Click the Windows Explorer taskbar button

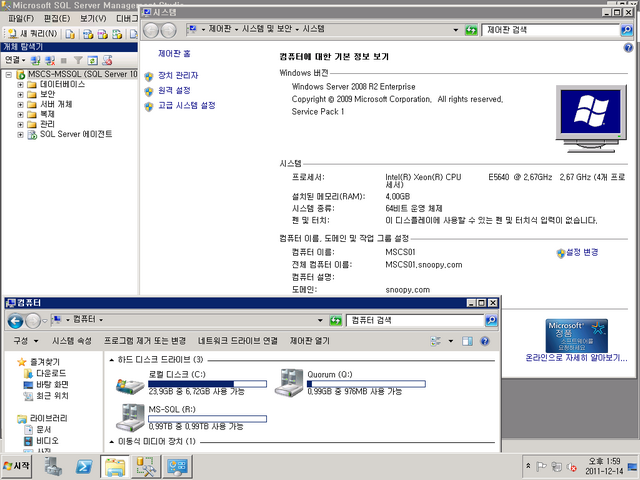click(115, 467)
